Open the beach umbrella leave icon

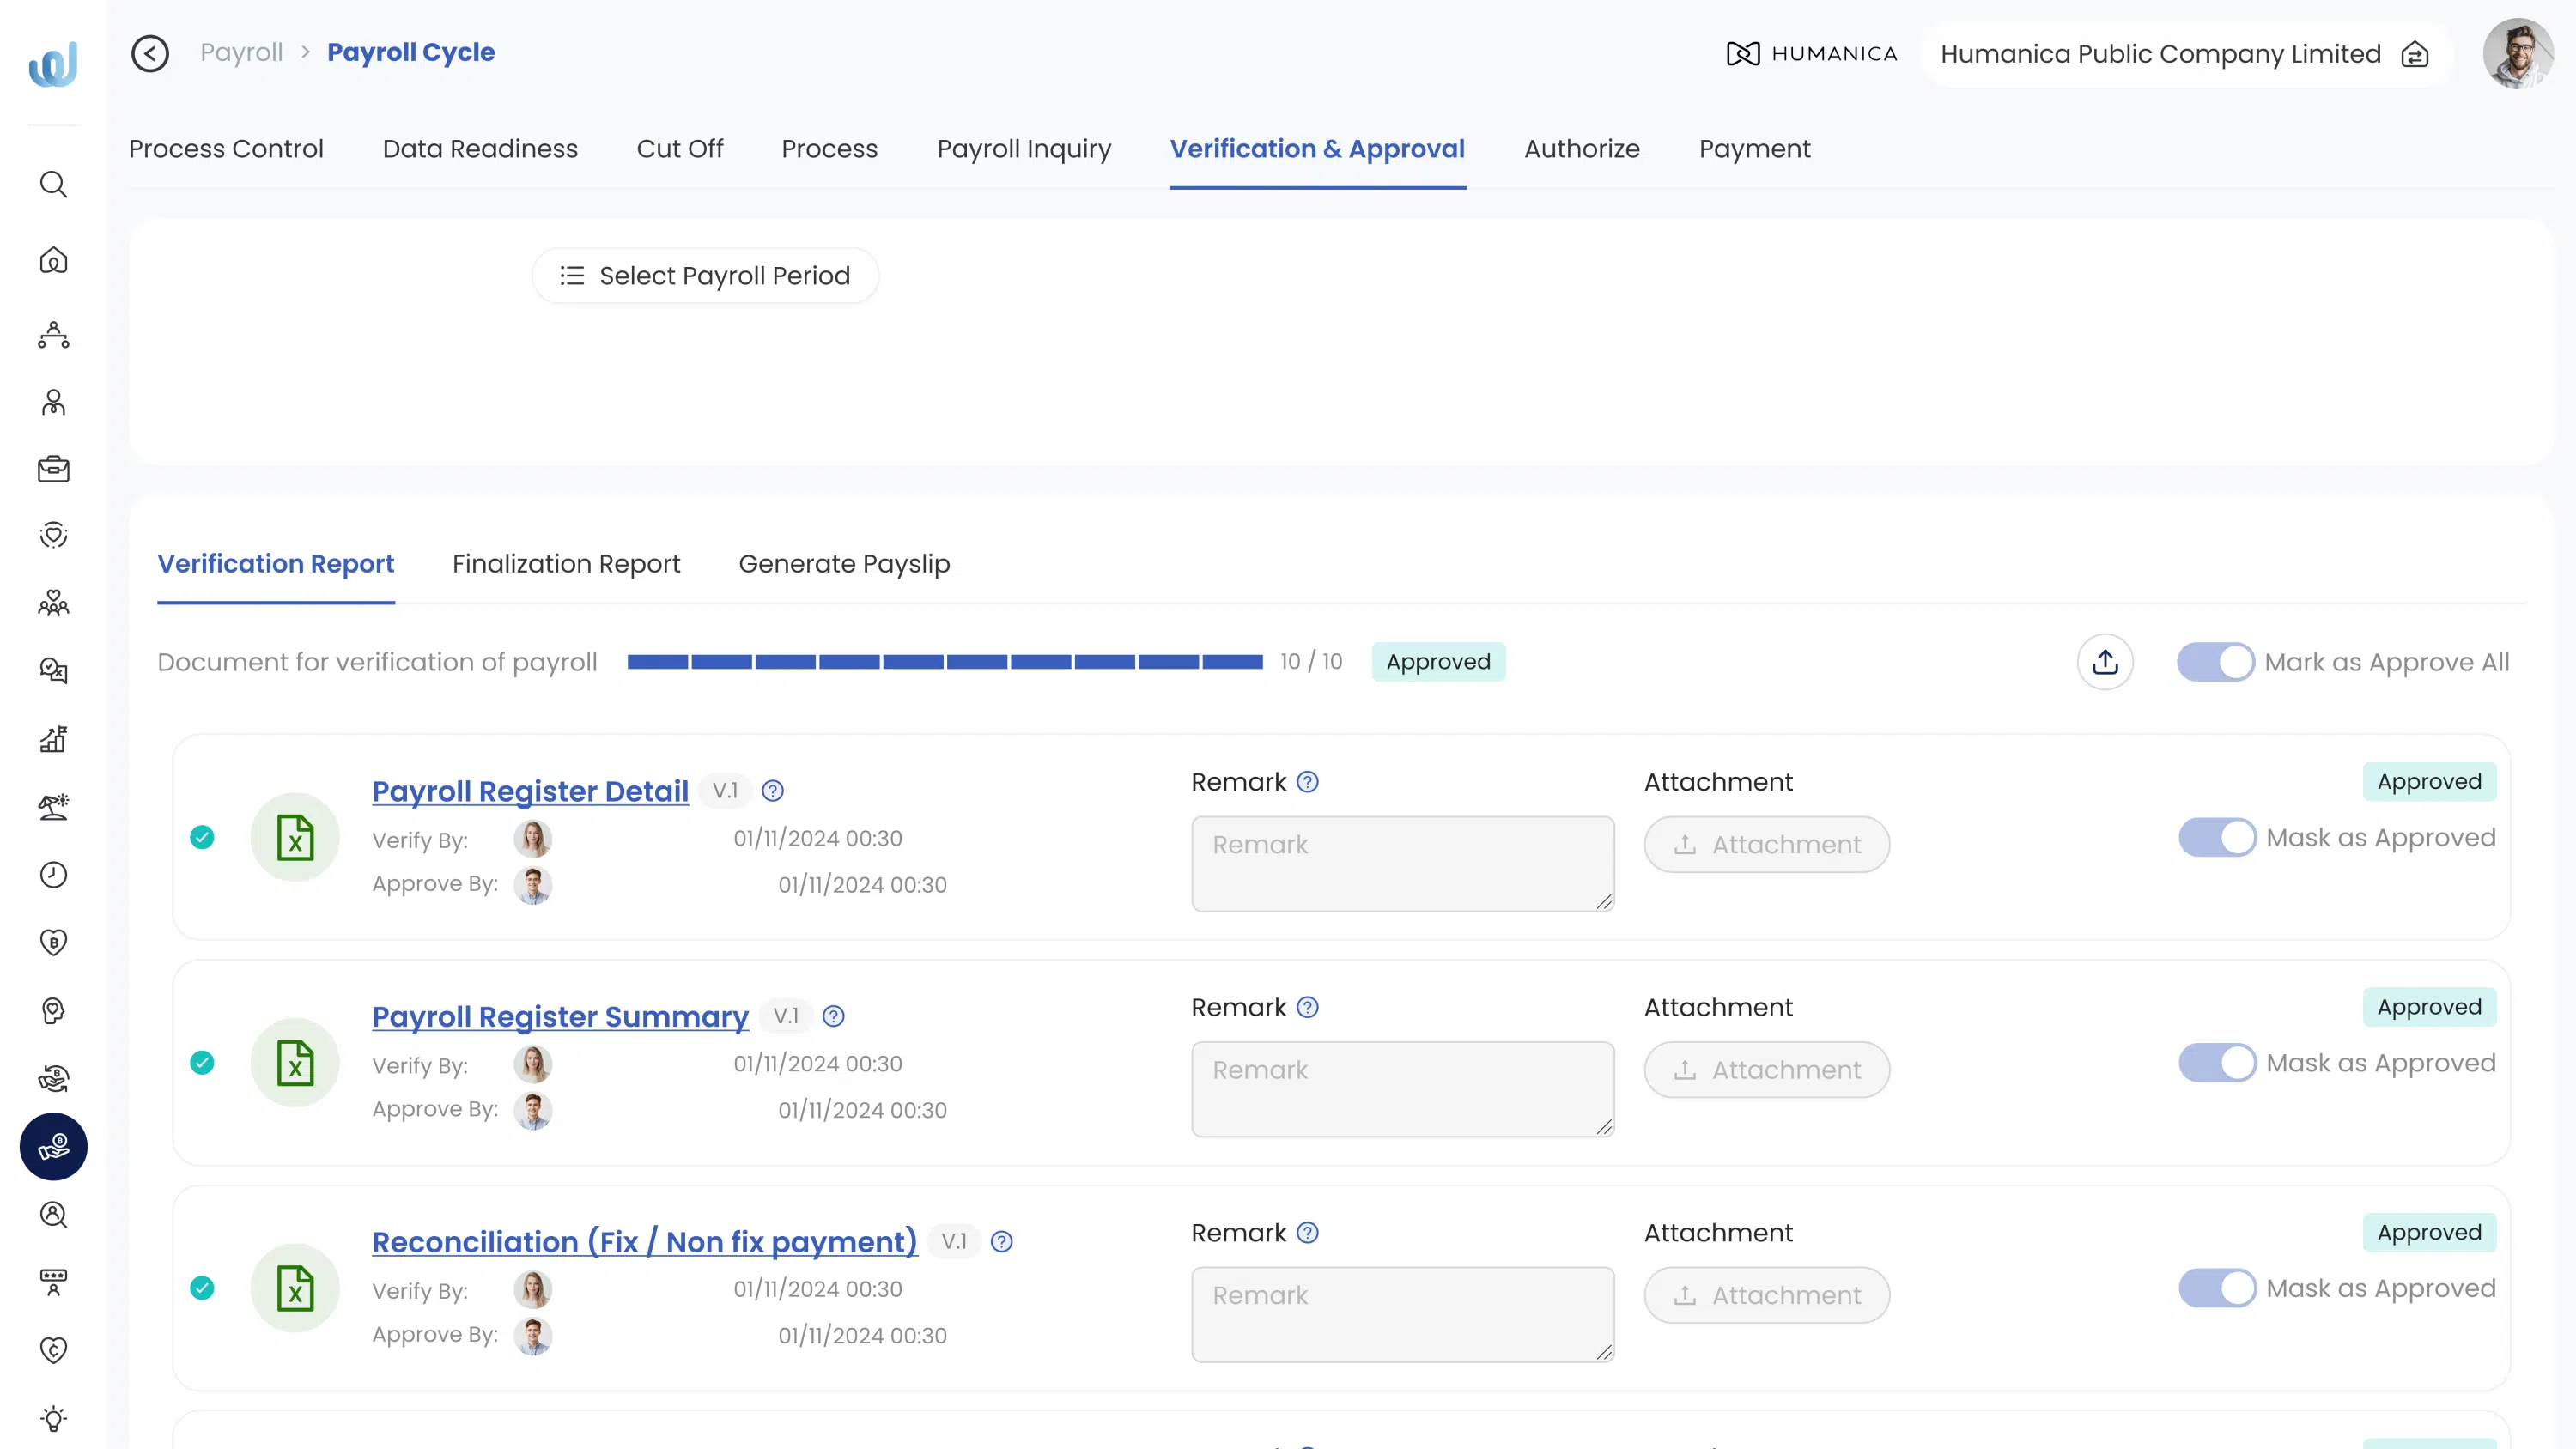53,807
